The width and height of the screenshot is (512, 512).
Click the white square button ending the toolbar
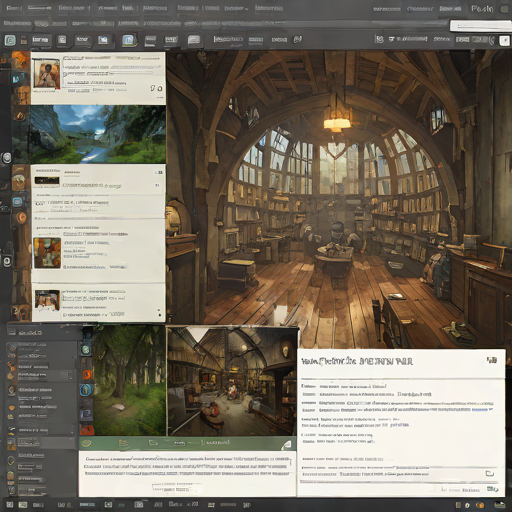pos(504,40)
